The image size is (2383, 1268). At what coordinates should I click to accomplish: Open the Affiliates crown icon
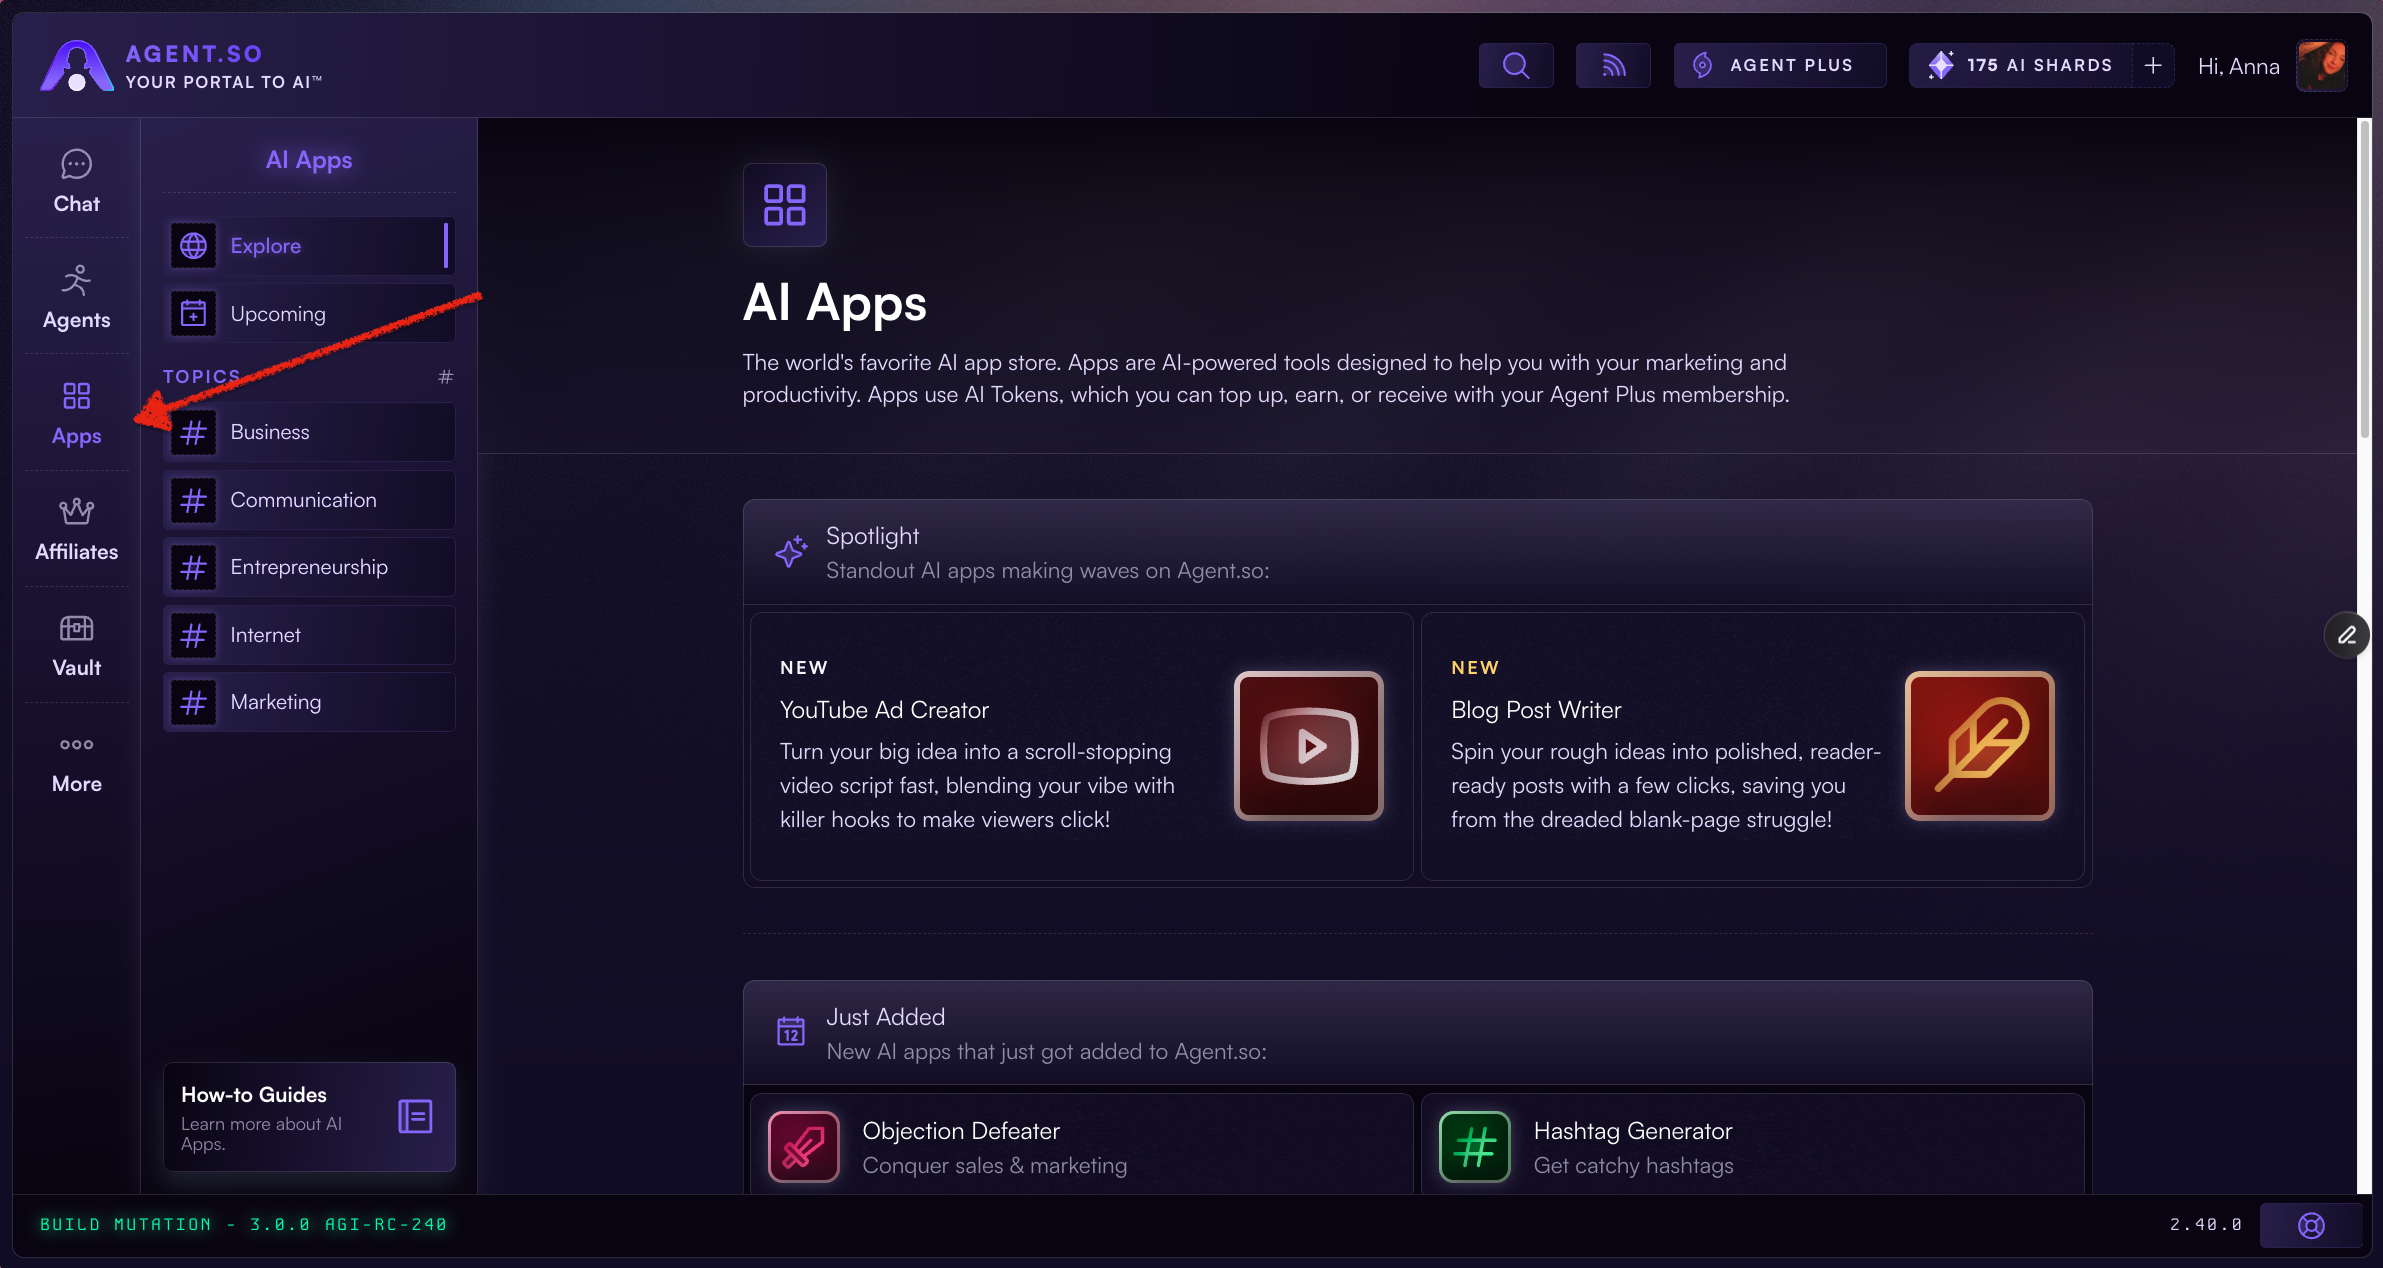point(76,511)
